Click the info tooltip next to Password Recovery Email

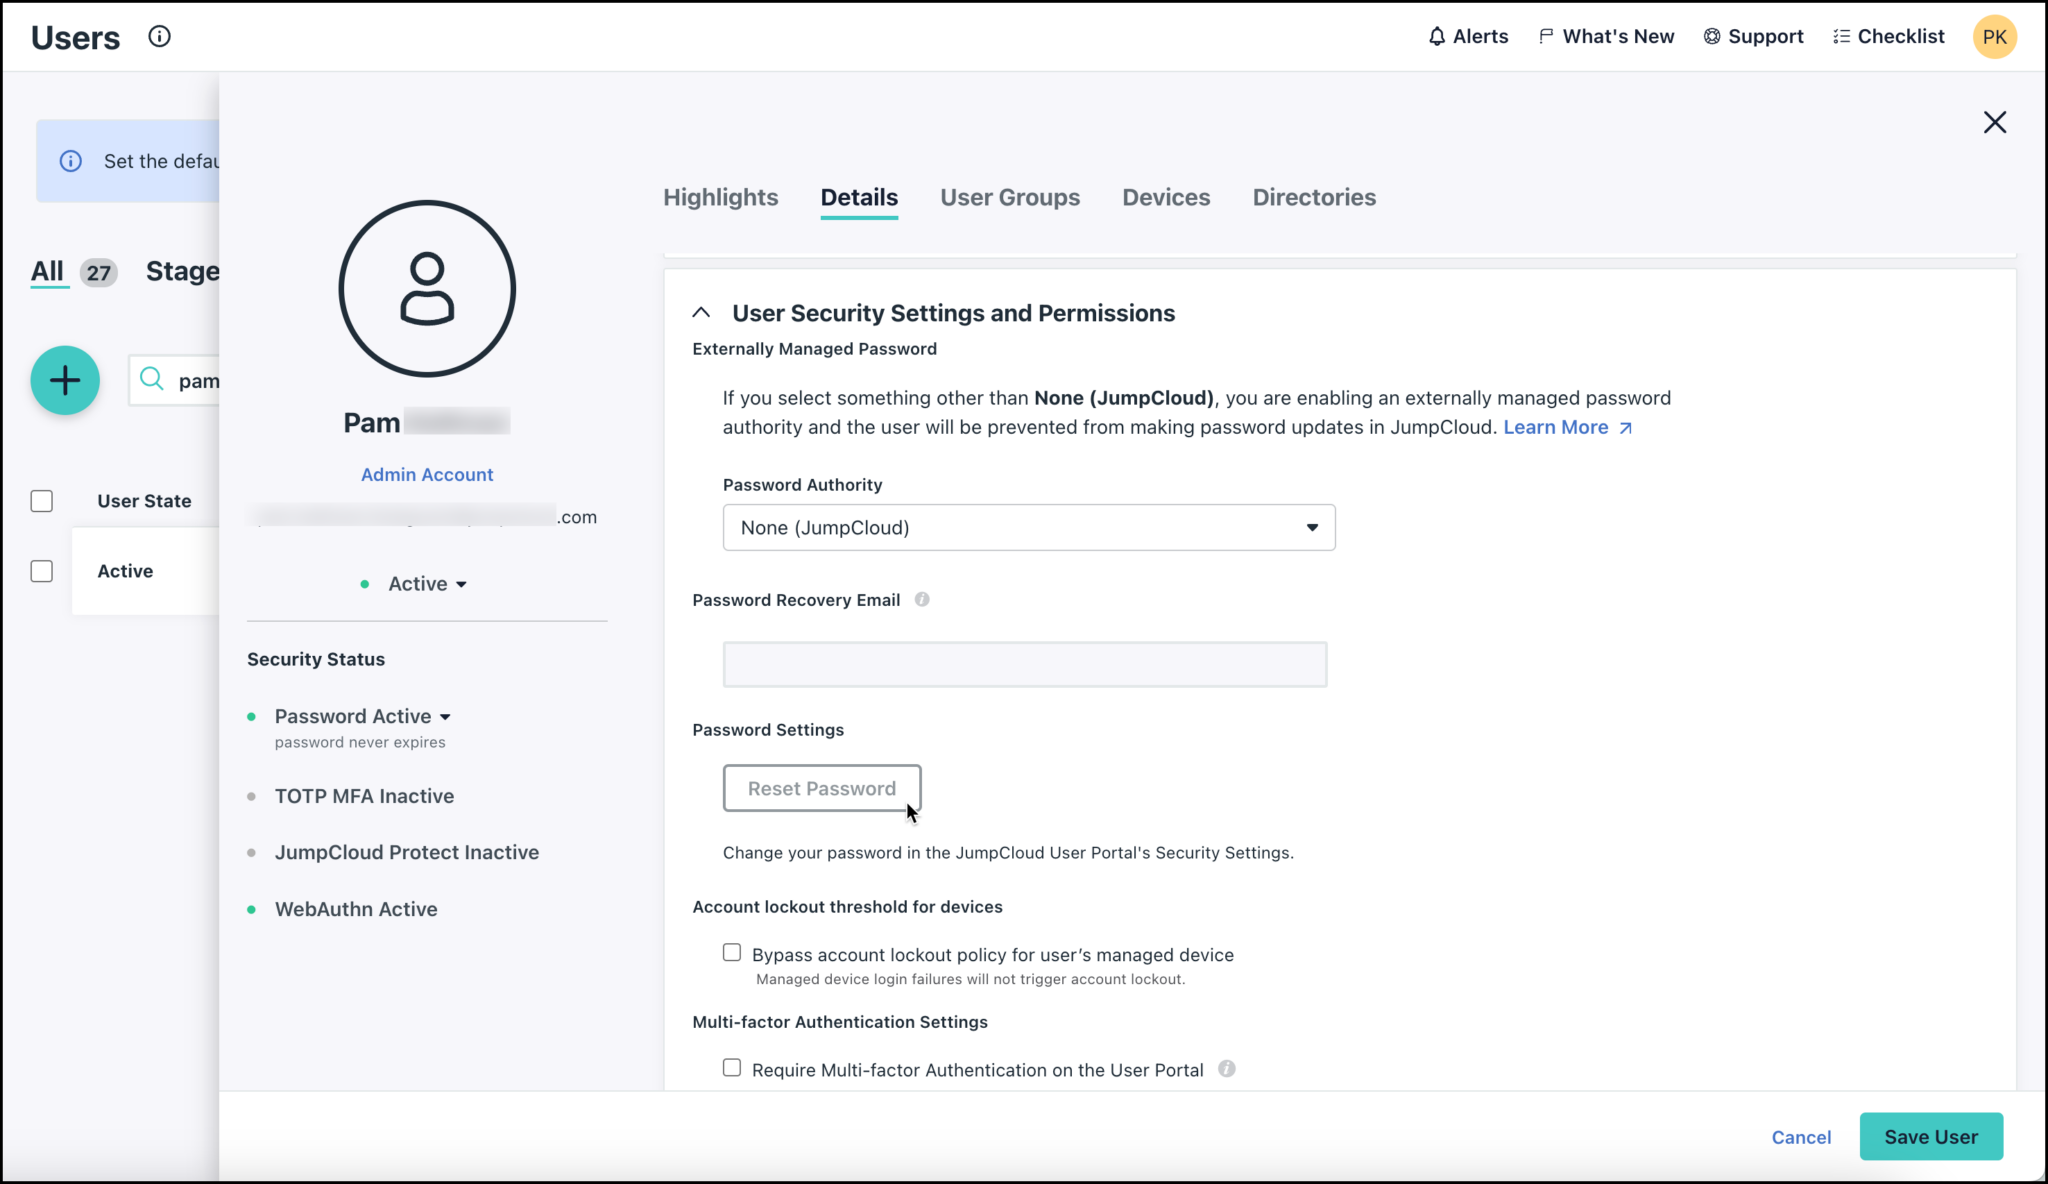pos(921,599)
